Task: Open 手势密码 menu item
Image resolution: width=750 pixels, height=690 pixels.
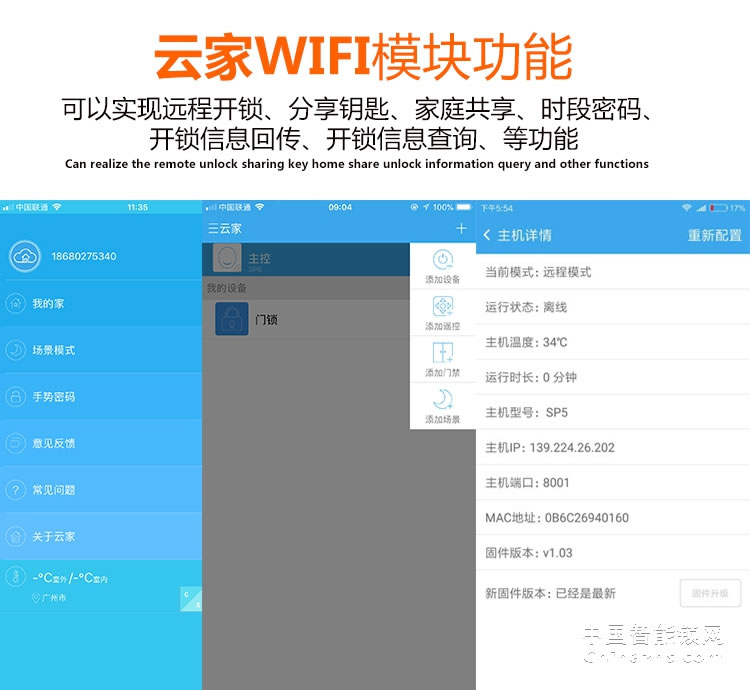Action: (101, 397)
